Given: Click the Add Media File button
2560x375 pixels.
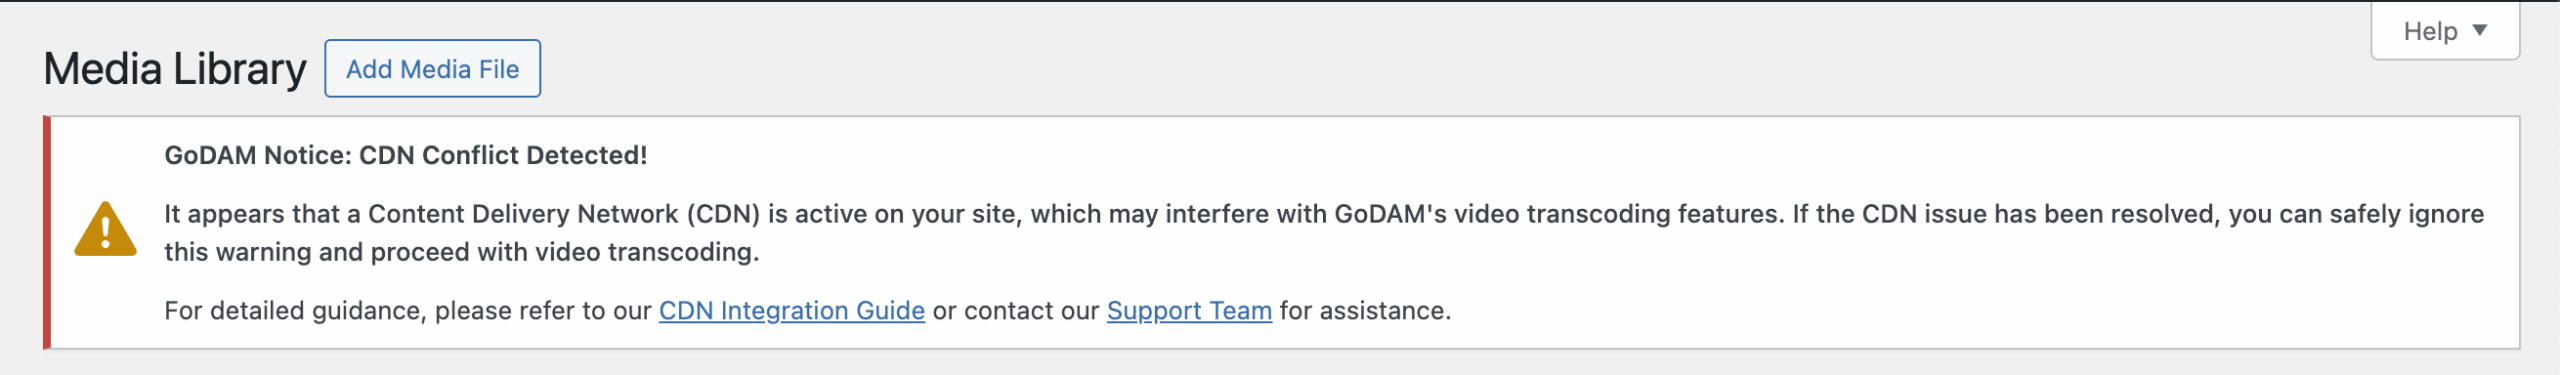Looking at the screenshot, I should point(432,69).
